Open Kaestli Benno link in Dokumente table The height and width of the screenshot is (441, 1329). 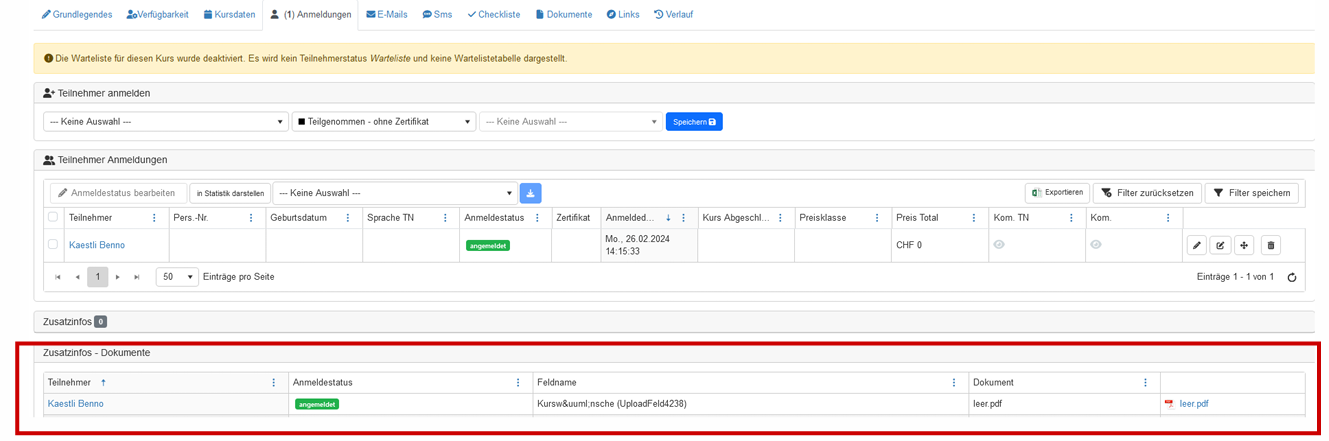pos(76,404)
